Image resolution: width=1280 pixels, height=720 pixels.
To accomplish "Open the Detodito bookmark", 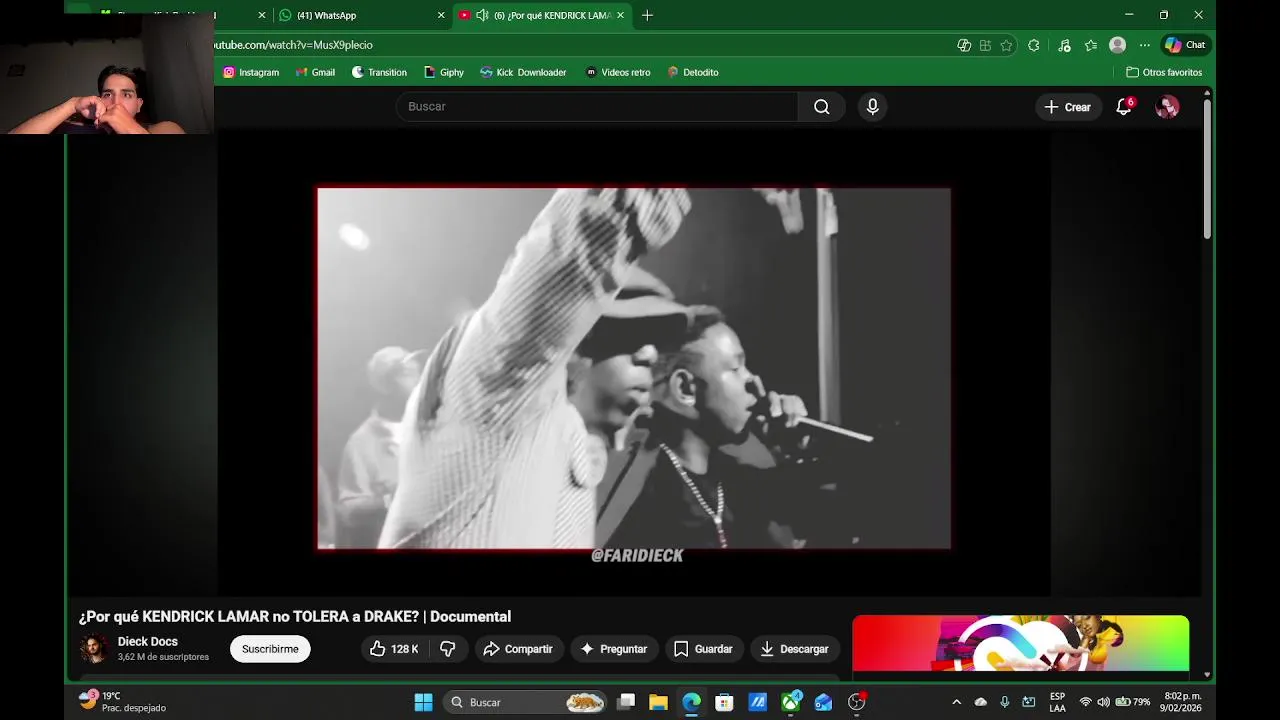I will [x=693, y=72].
